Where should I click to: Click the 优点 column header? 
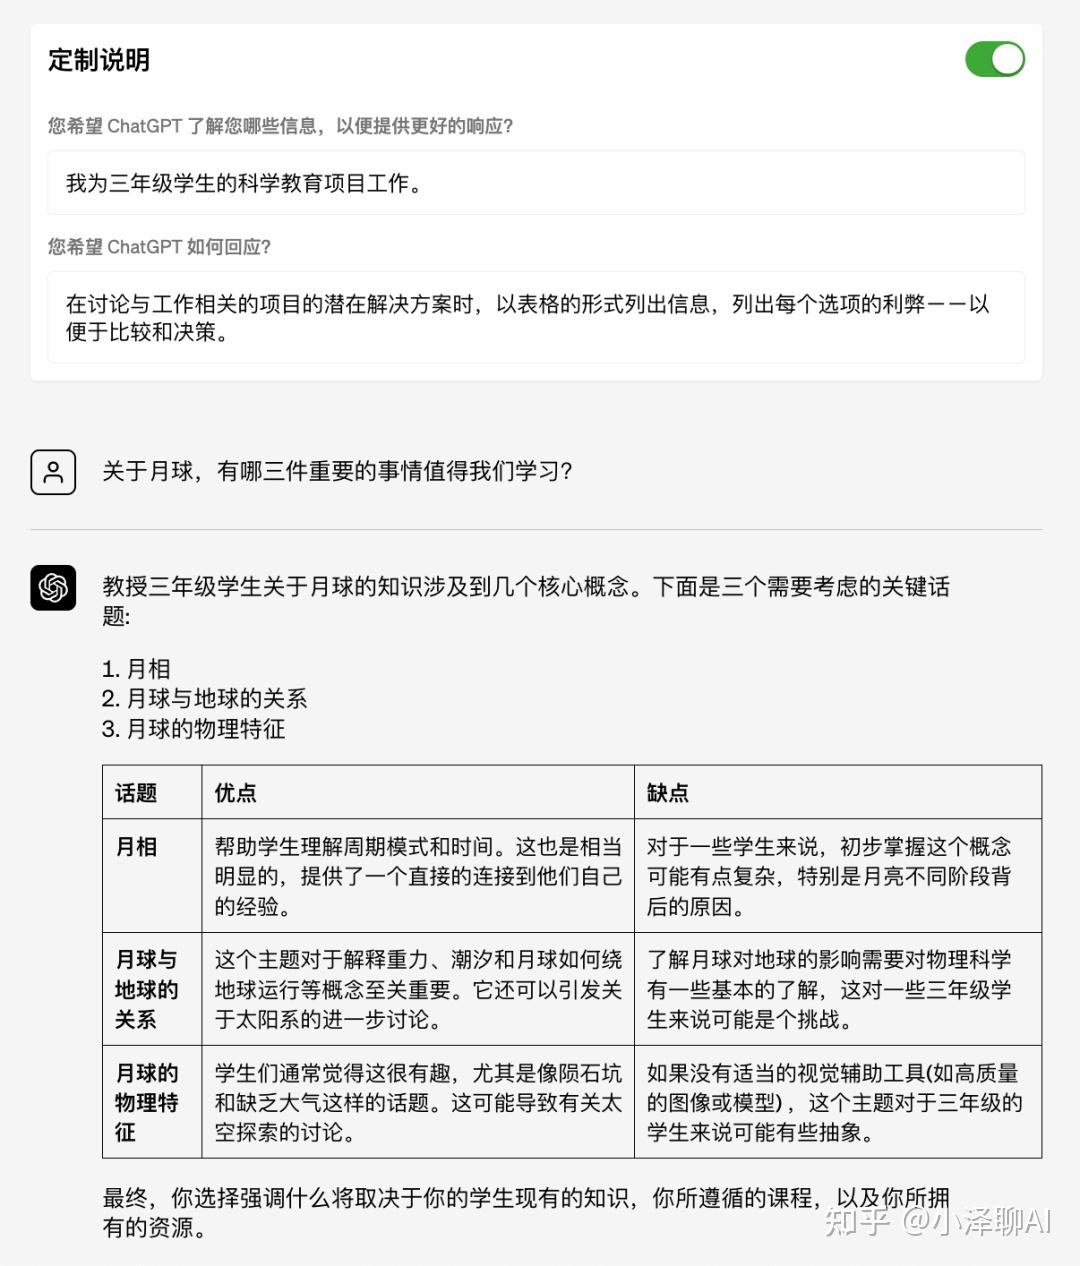point(235,793)
